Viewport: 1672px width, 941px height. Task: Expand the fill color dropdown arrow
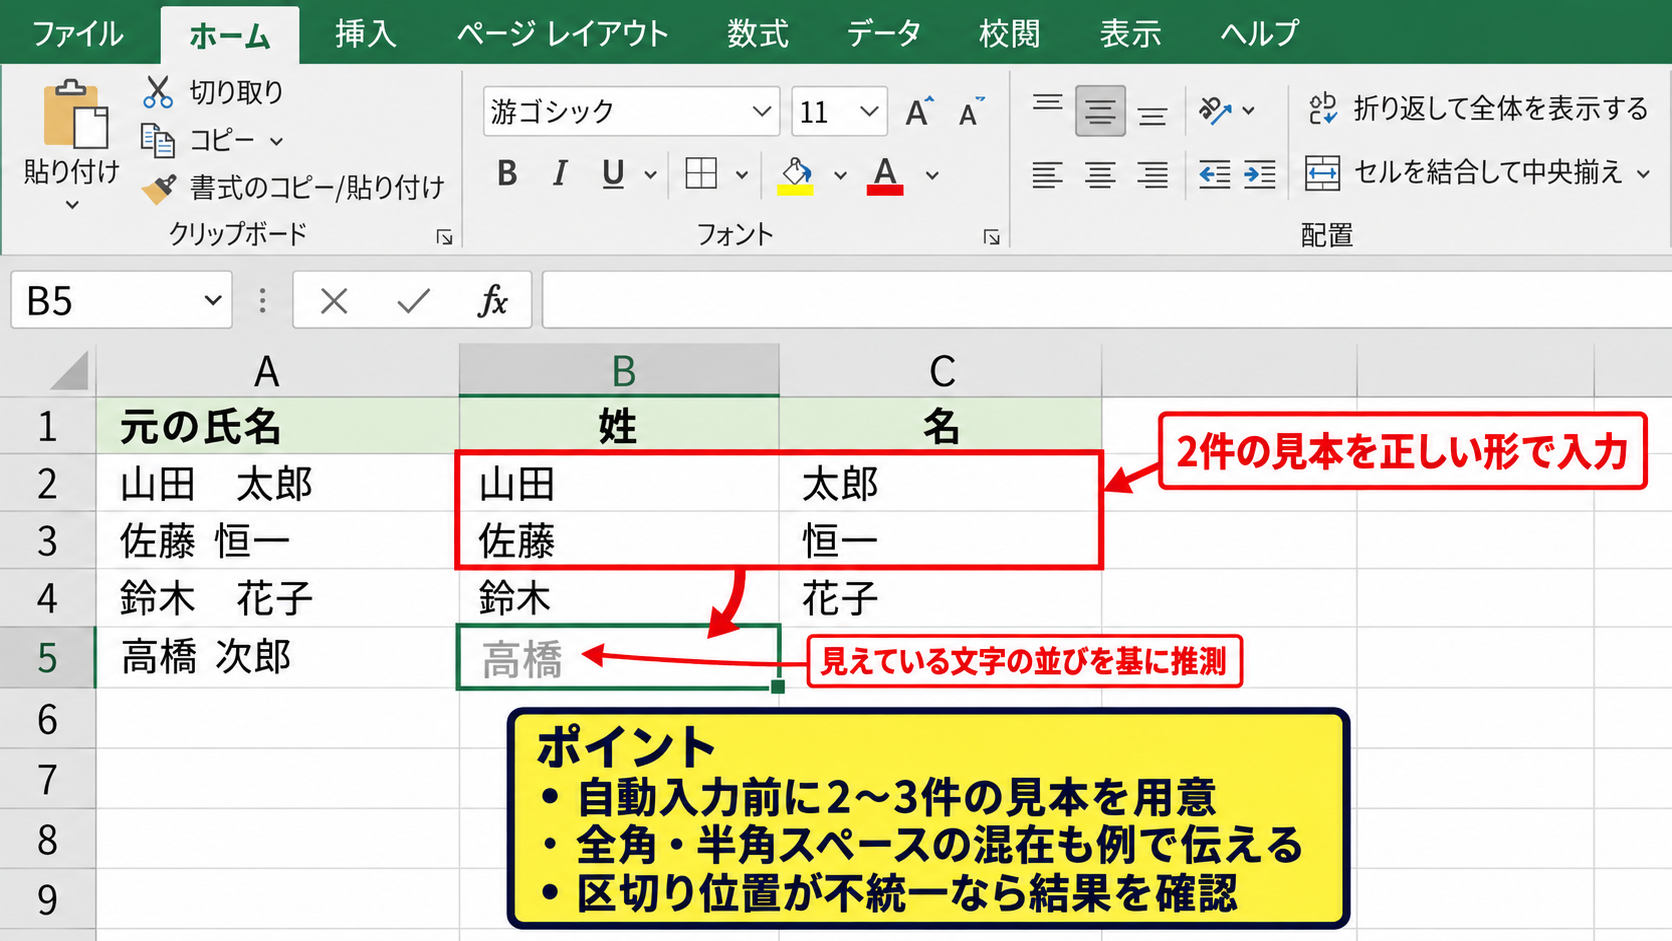[840, 175]
